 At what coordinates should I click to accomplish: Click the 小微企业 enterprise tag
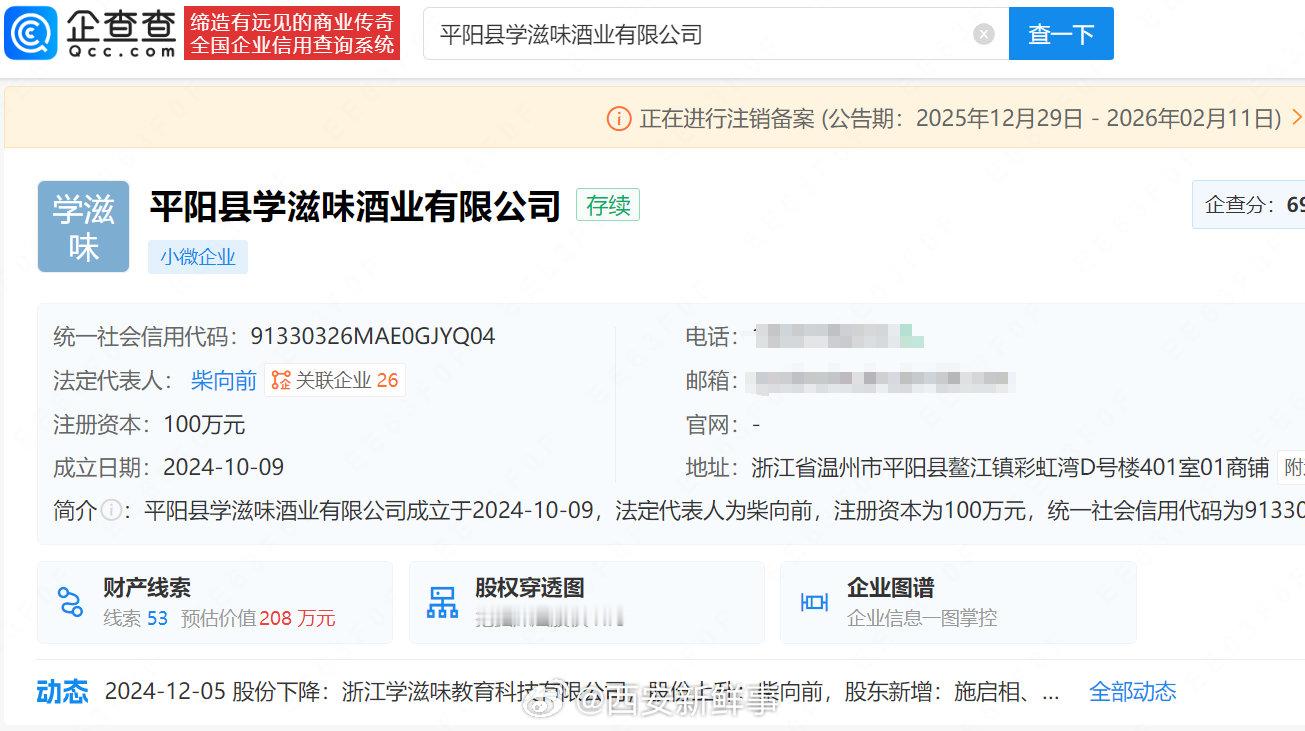point(197,256)
